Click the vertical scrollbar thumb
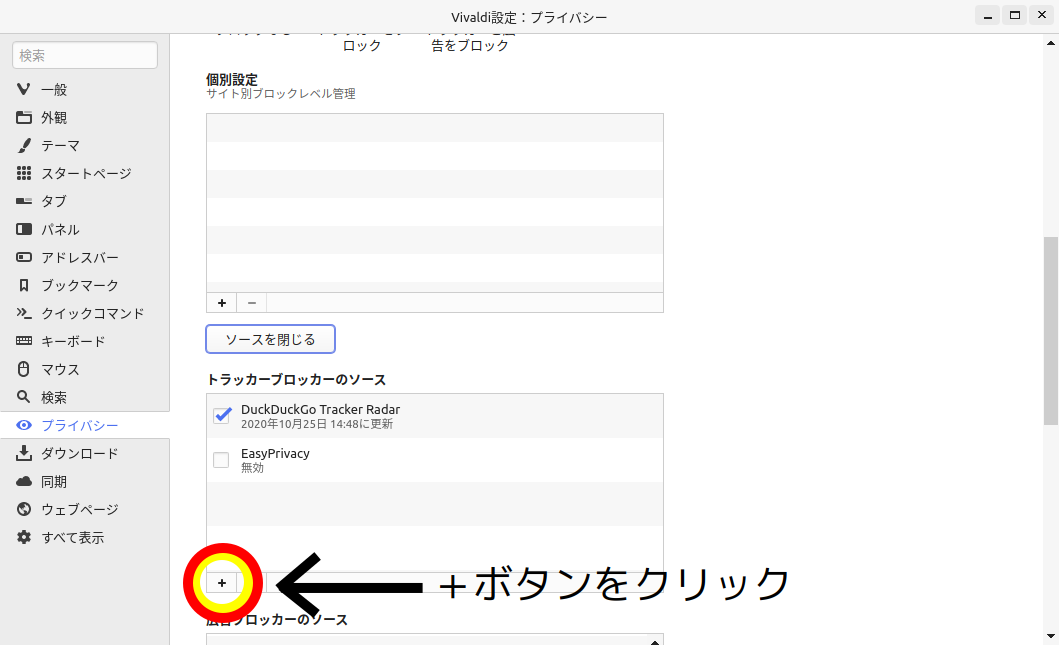 (1050, 330)
